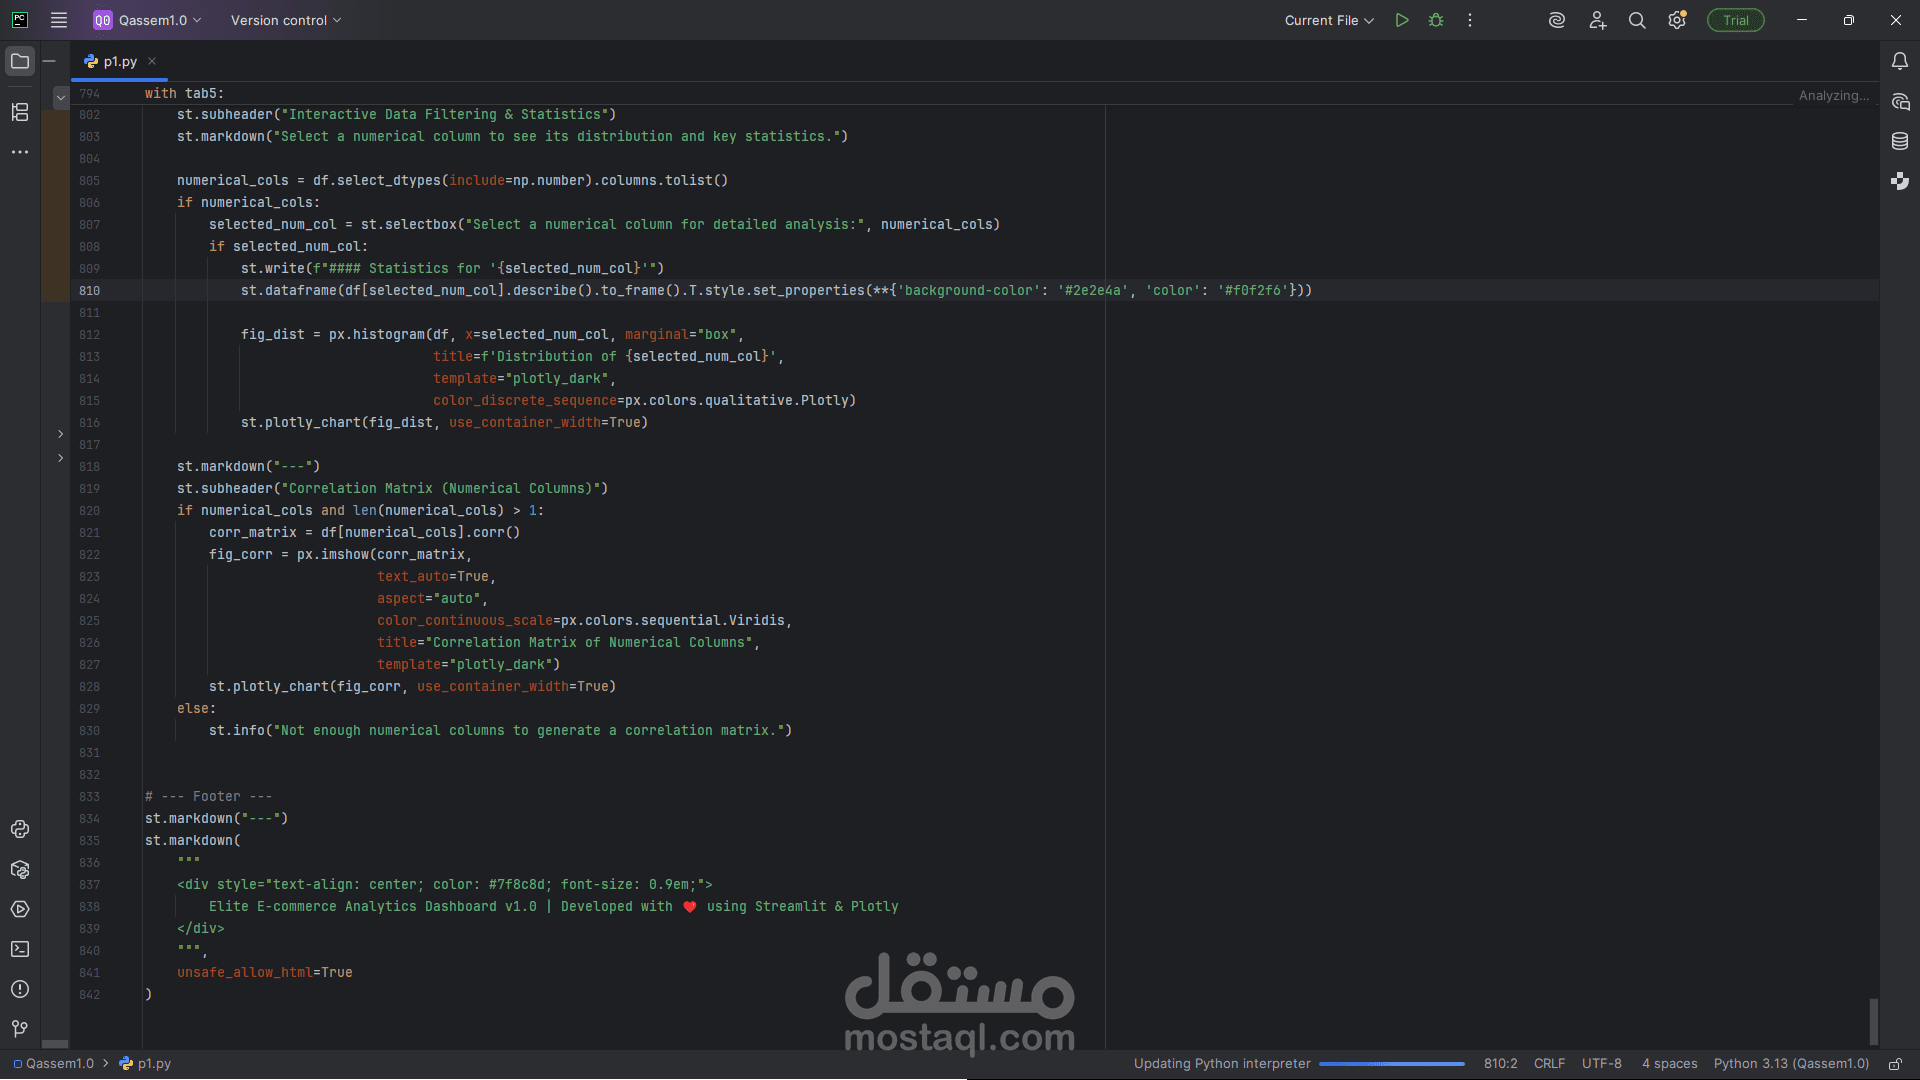Click 'aspect="auto"' on line 824

click(x=428, y=598)
